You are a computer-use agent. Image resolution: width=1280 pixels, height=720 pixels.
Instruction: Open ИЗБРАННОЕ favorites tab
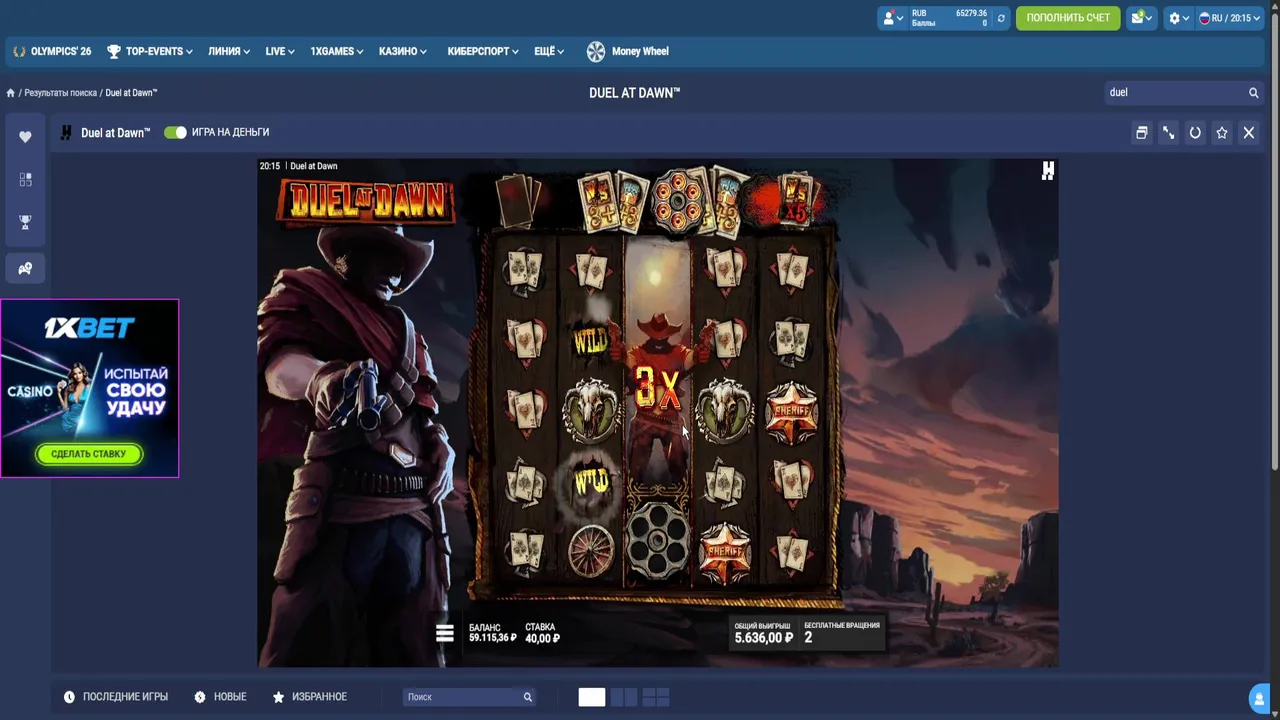coord(310,697)
